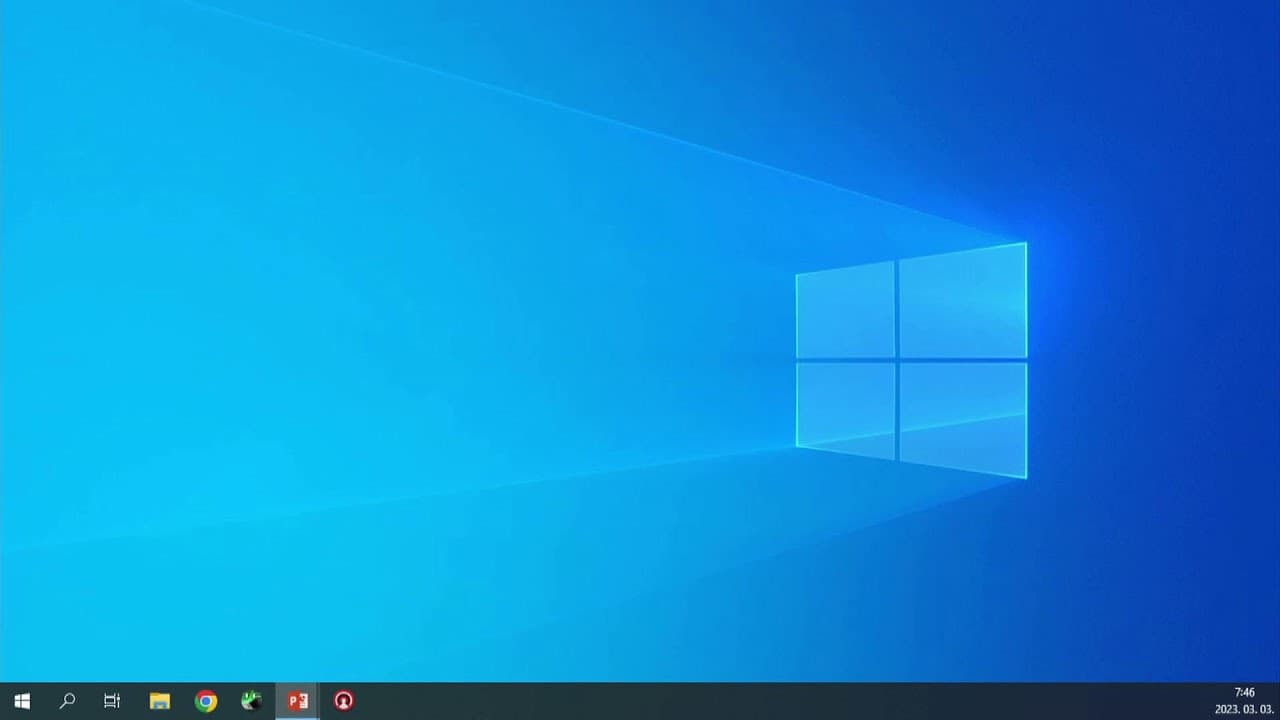The image size is (1280, 720).
Task: Click the 7:46 clock time
Action: (x=1244, y=692)
